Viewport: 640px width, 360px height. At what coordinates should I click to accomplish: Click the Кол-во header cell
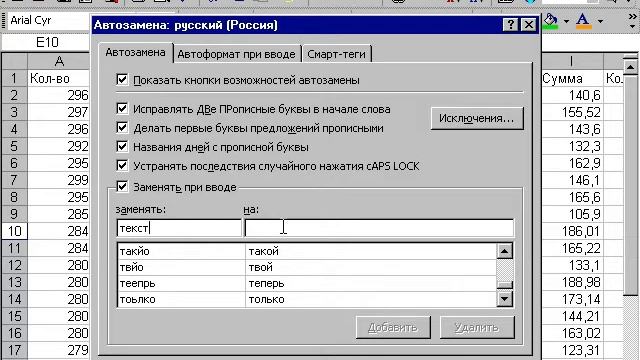click(59, 78)
